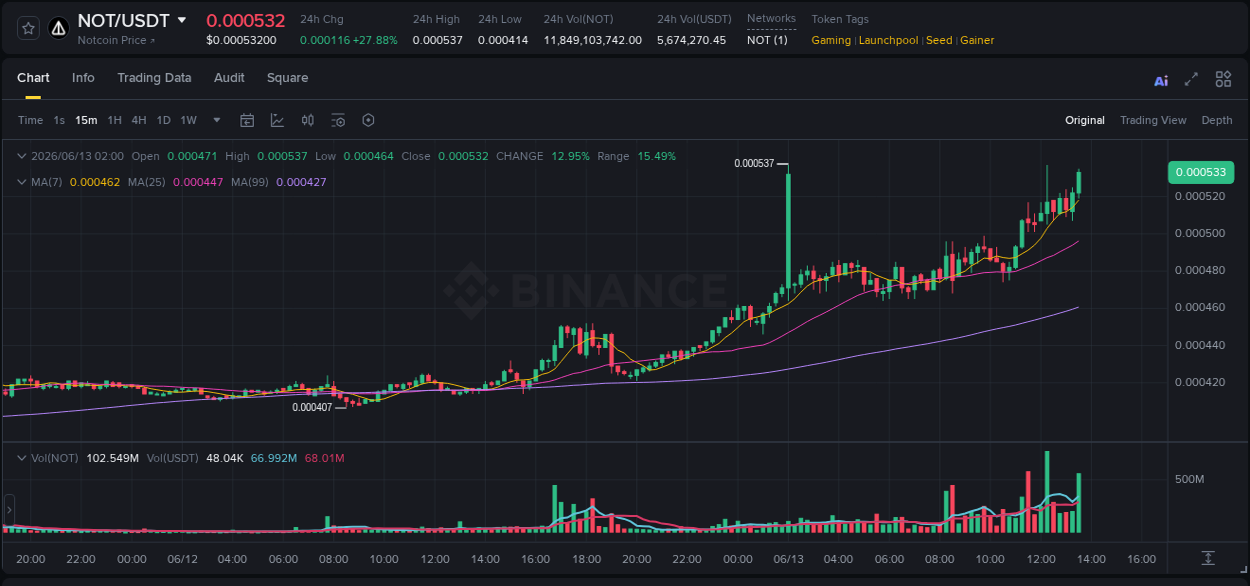Screen dimensions: 1250x586
Task: Open the technical indicators icon
Action: pyautogui.click(x=277, y=120)
